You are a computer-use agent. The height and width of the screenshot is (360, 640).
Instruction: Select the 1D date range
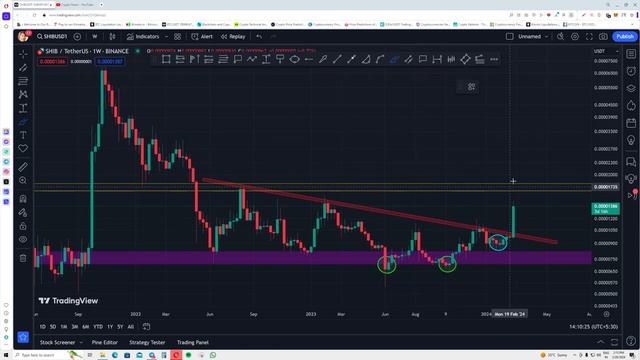pos(42,327)
